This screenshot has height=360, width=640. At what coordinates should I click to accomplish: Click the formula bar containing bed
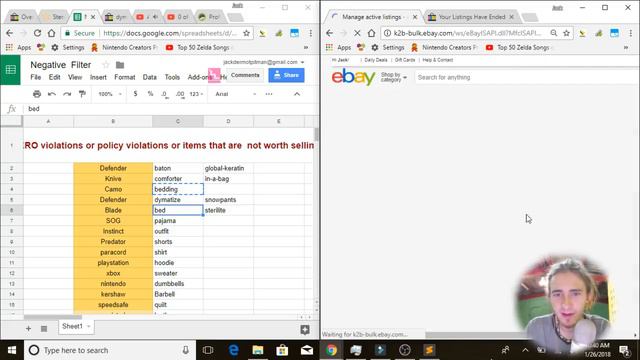pos(171,109)
